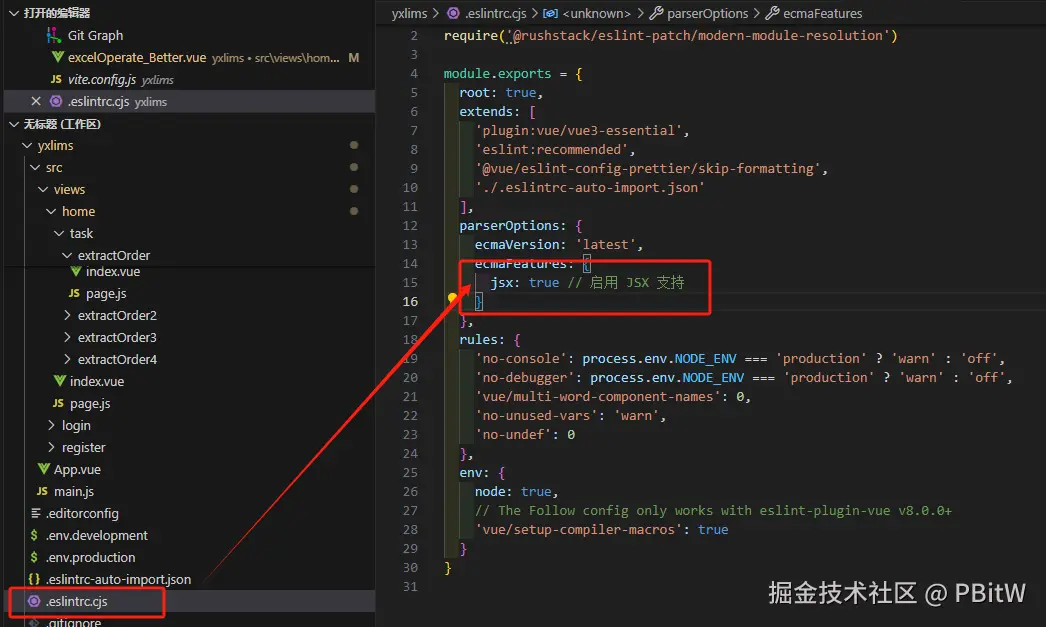Expand the login folder

pyautogui.click(x=51, y=425)
